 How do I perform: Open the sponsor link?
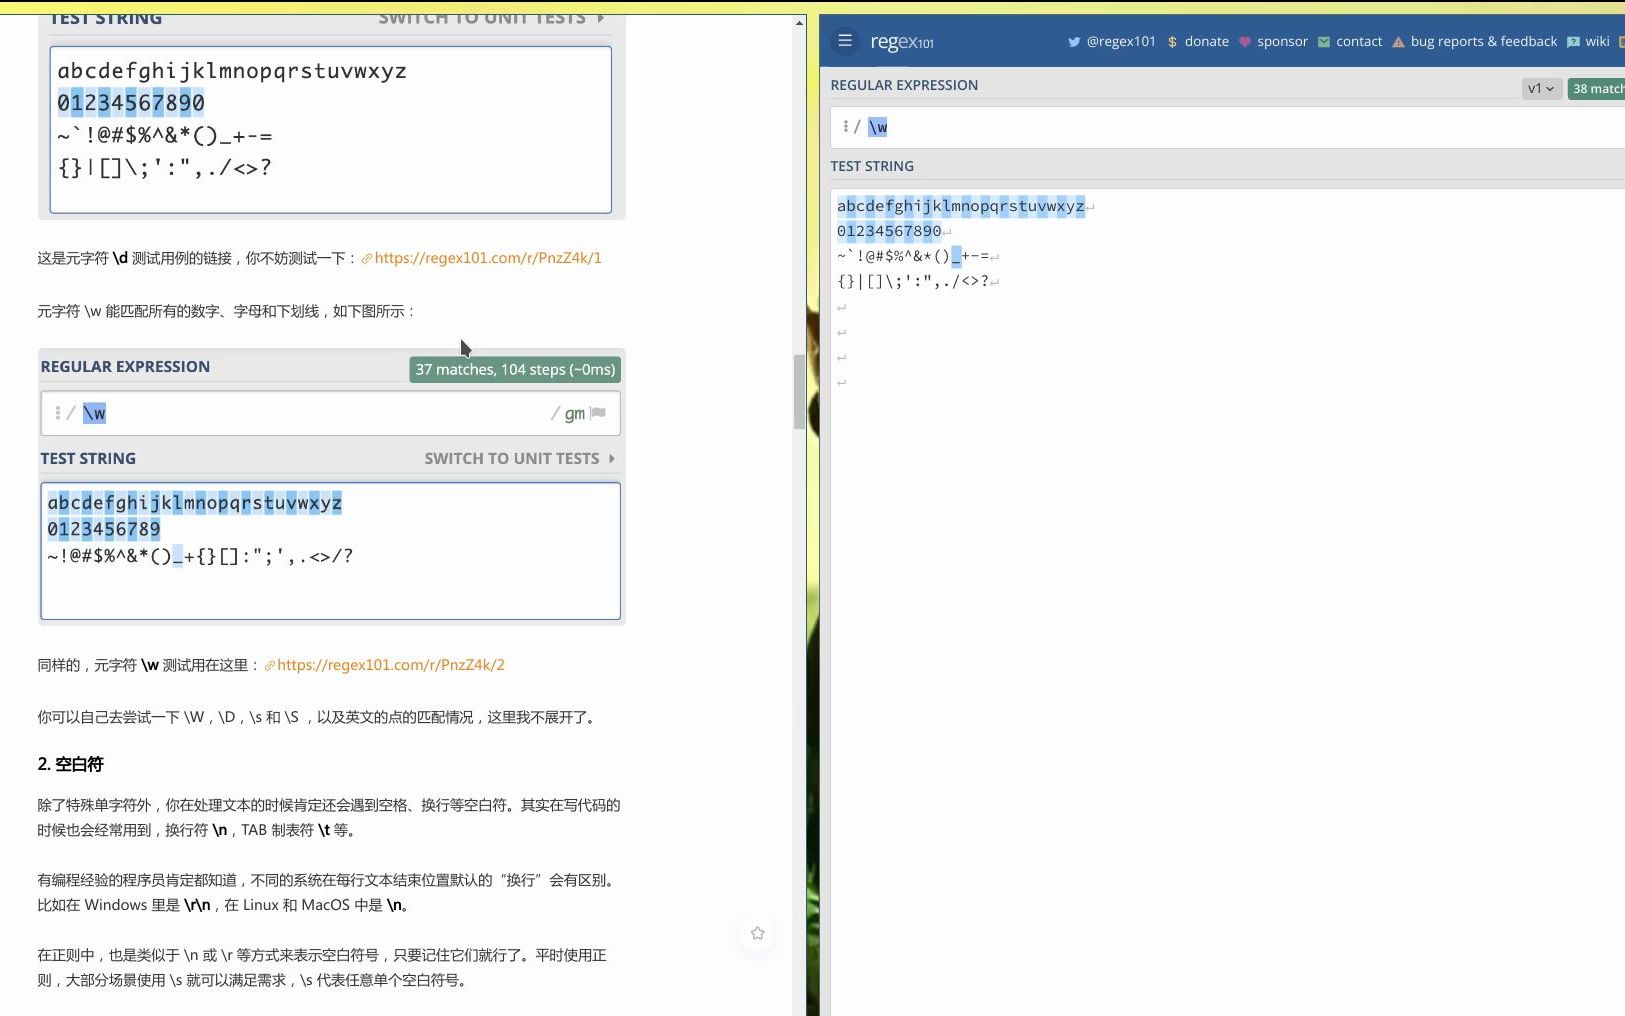point(1282,42)
